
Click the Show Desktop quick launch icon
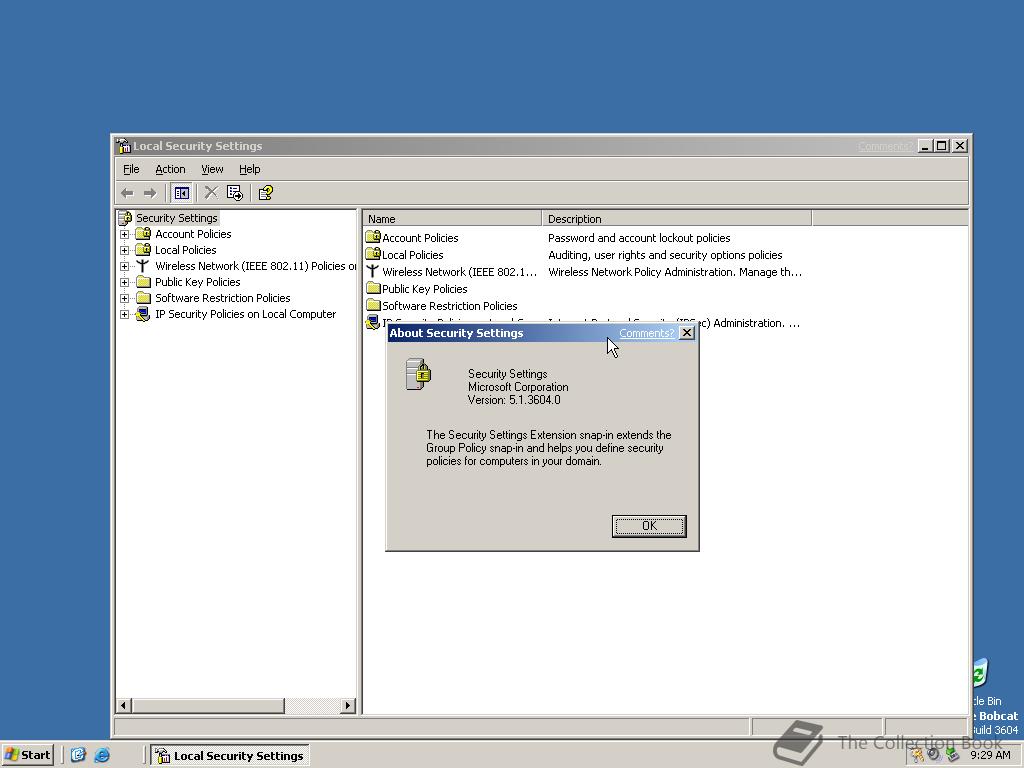[x=78, y=755]
